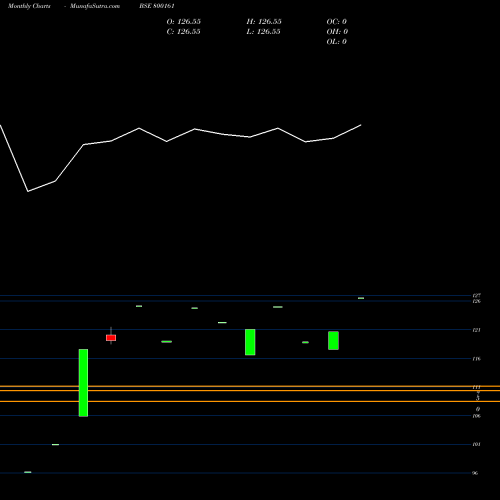This screenshot has height=500, width=500.
Task: Select the close value "C: 126.55"
Action: pyautogui.click(x=183, y=32)
